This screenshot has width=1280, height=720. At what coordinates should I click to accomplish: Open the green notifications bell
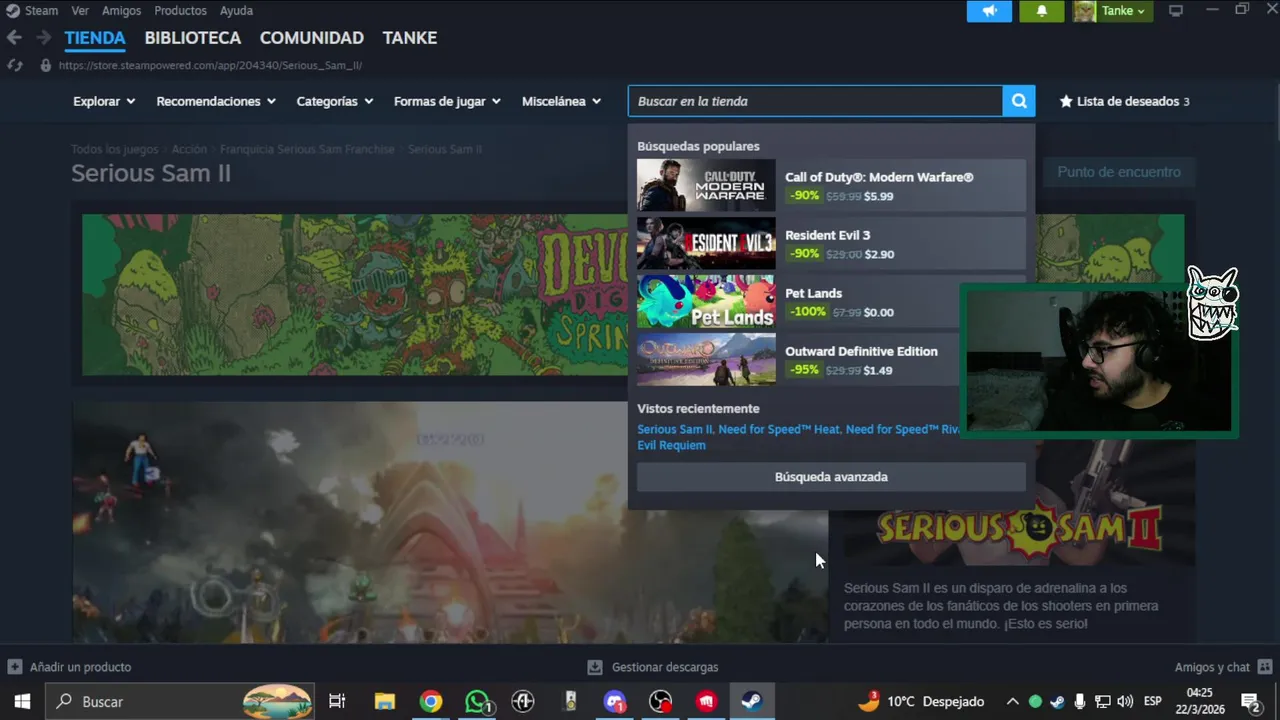[x=1041, y=11]
